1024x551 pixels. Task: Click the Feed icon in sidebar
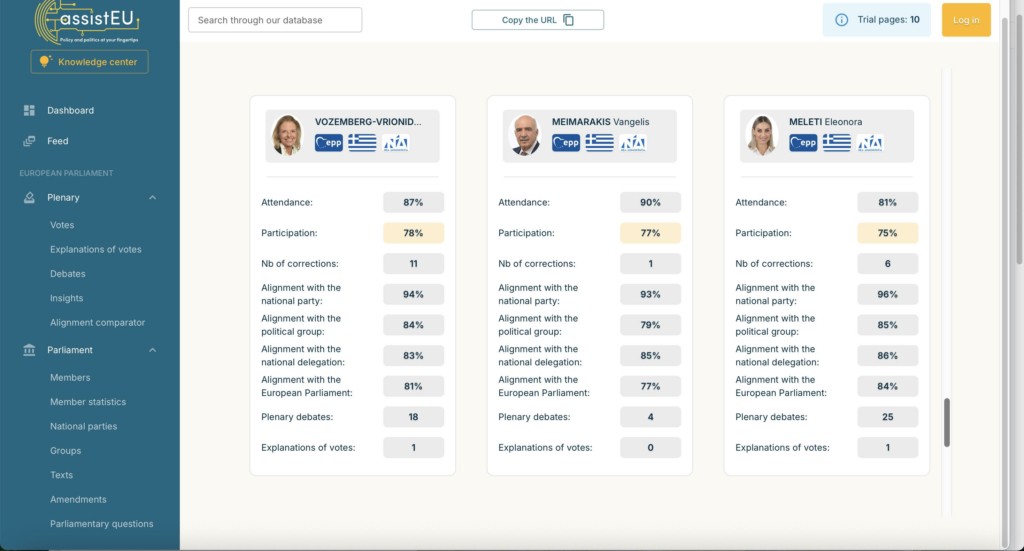point(29,141)
